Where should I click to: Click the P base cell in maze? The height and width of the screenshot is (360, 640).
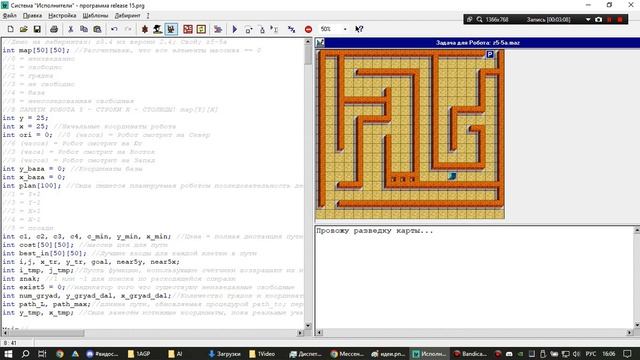[x=490, y=54]
